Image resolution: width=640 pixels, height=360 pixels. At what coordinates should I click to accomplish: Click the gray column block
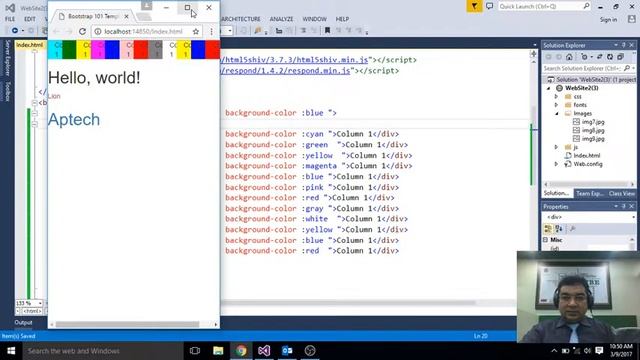click(x=156, y=49)
